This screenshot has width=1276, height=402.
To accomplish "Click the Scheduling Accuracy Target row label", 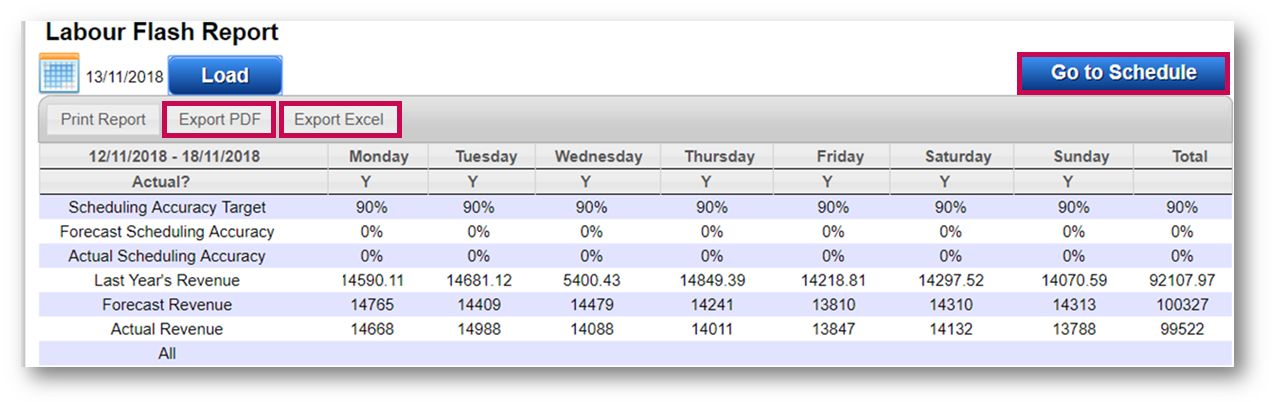I will [167, 208].
